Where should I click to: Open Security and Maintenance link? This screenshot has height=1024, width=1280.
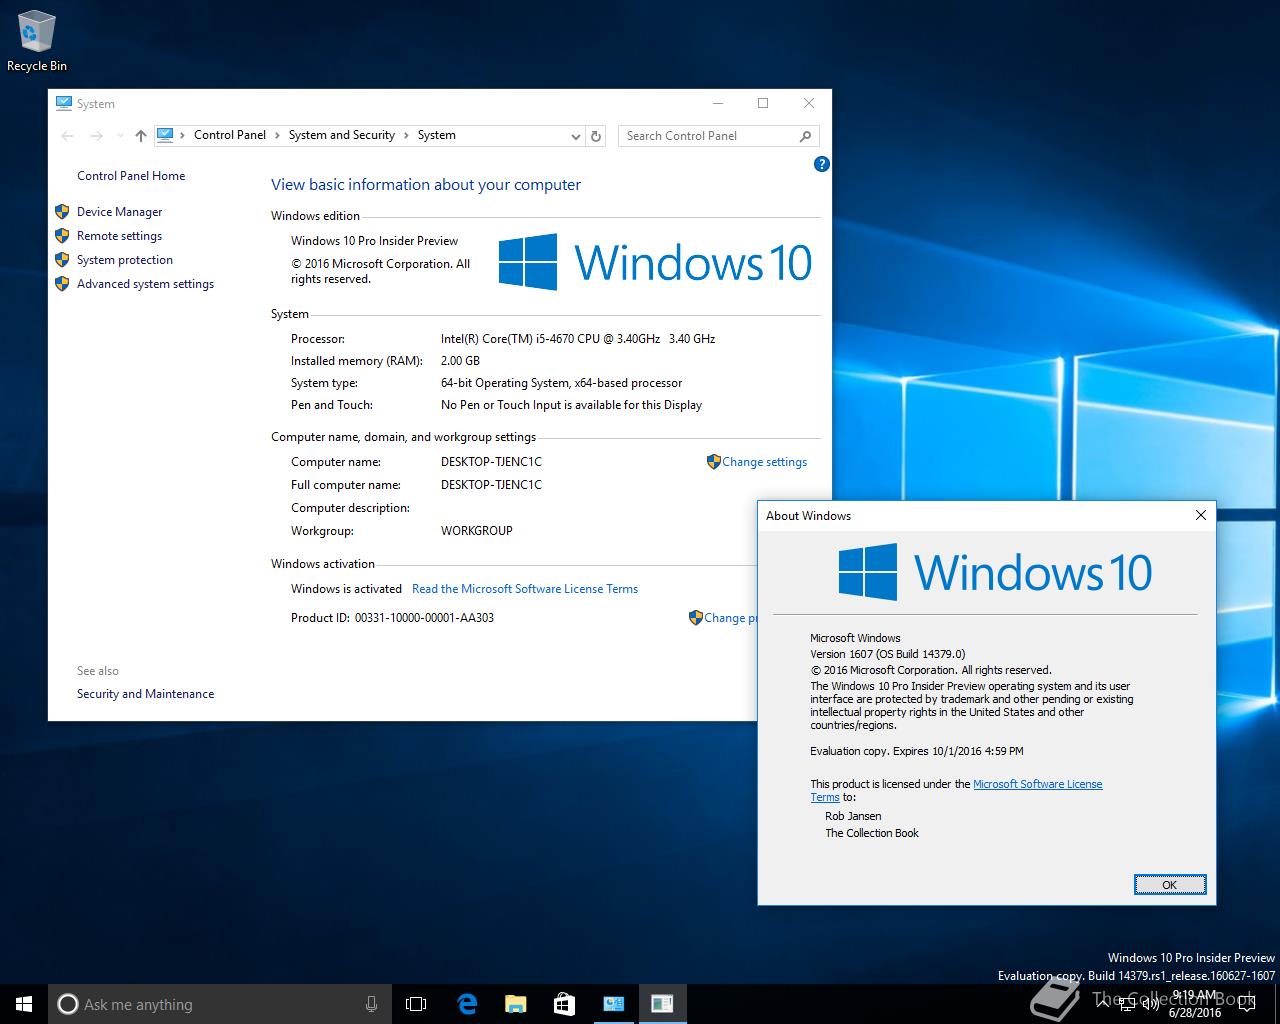click(x=145, y=694)
